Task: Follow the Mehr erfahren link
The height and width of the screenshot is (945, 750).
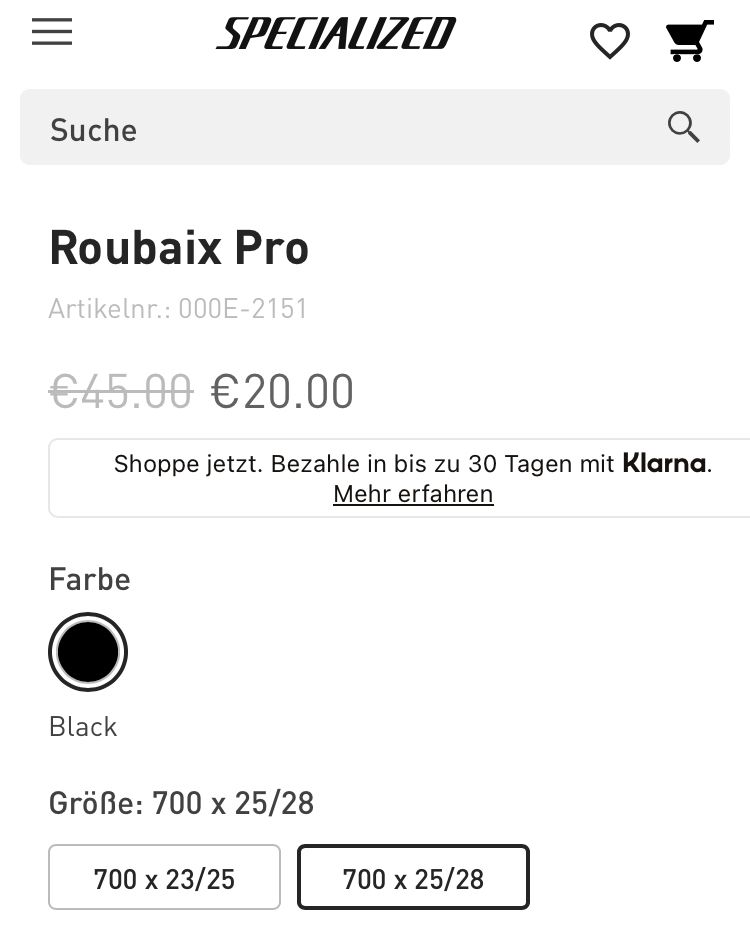Action: 413,494
